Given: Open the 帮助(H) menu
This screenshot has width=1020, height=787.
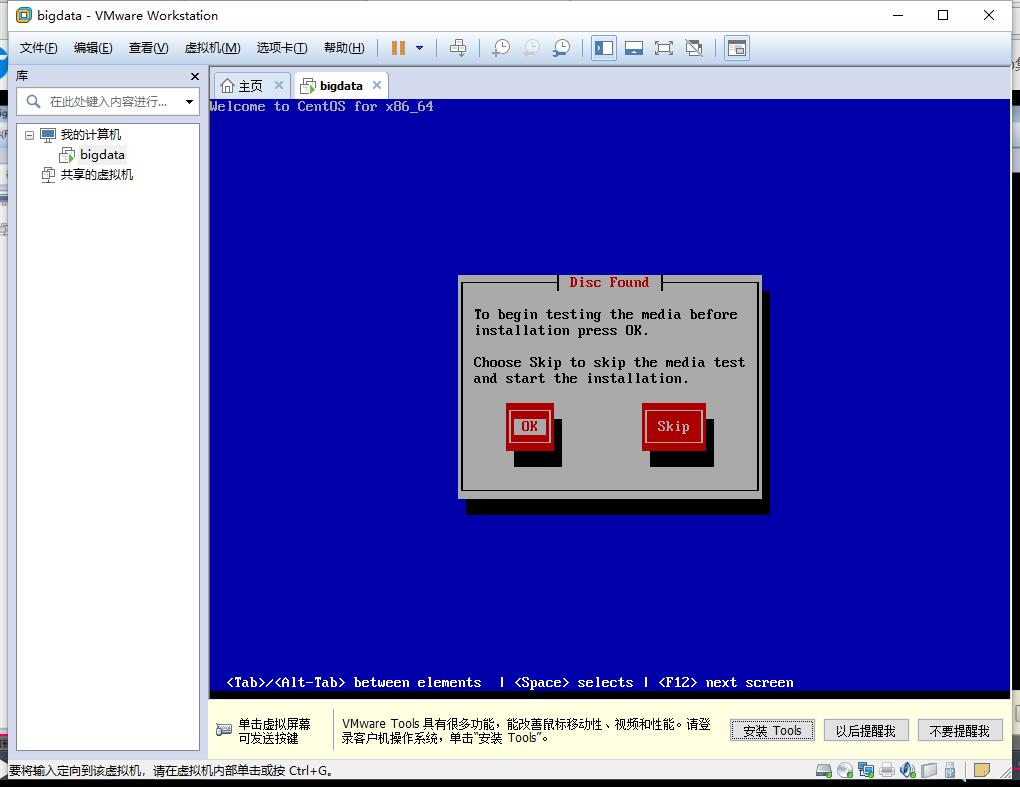Looking at the screenshot, I should pyautogui.click(x=344, y=48).
